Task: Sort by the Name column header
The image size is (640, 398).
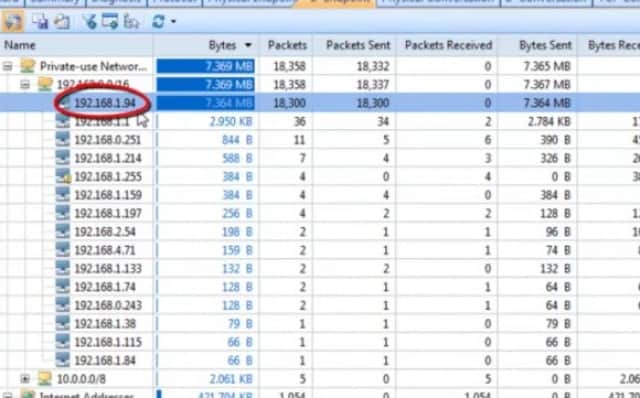Action: point(20,45)
